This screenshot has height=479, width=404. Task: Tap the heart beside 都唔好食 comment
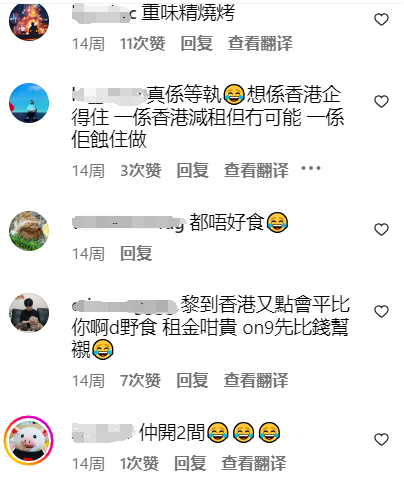coord(381,229)
